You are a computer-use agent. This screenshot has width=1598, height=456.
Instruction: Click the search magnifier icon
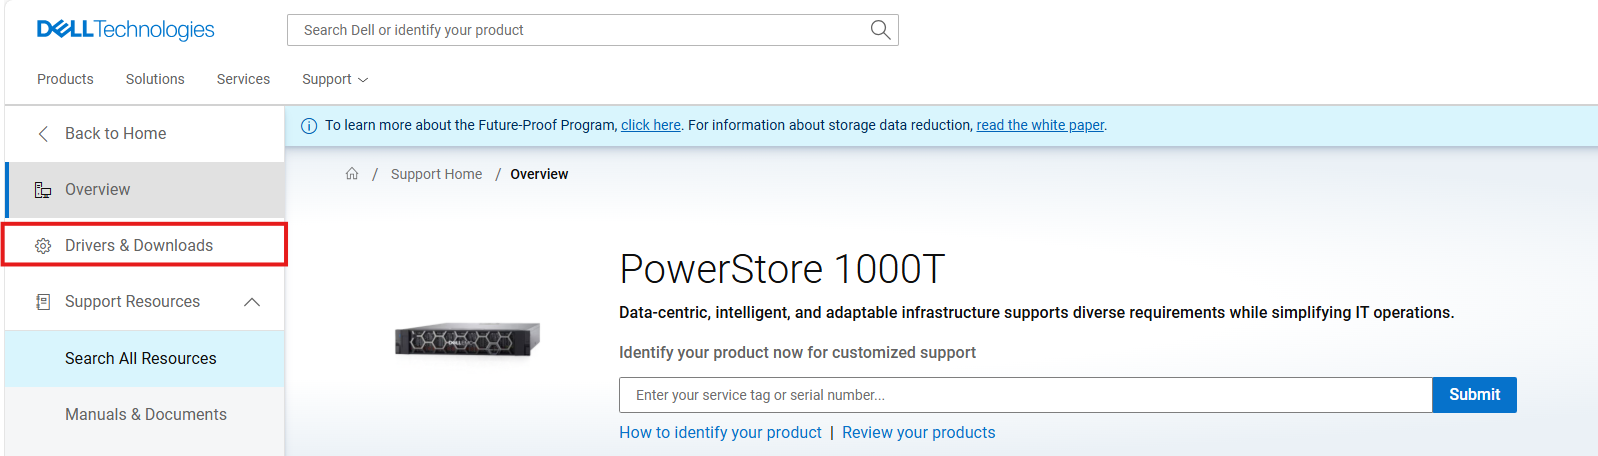(880, 30)
